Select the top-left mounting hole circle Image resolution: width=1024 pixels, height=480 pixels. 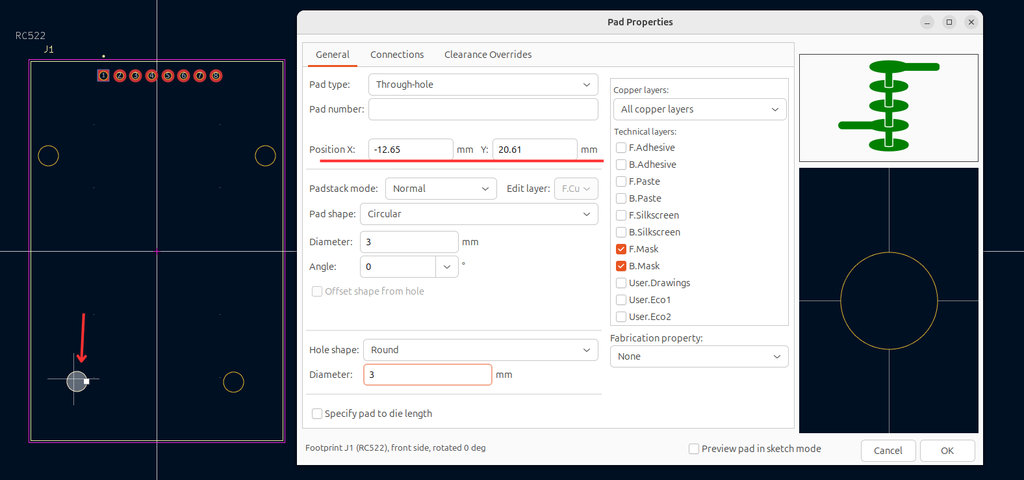48,155
